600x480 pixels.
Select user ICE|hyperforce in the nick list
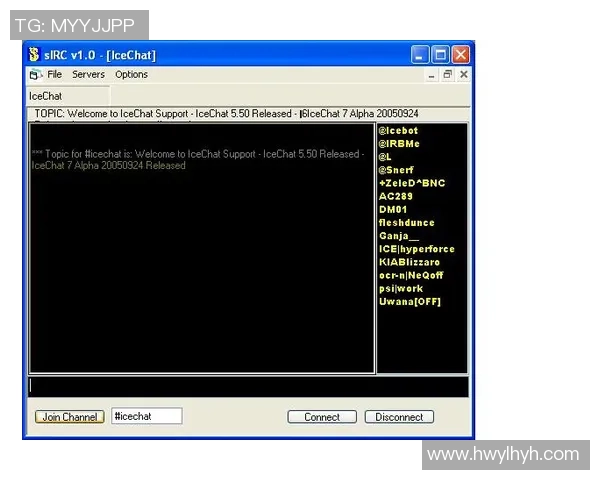coord(416,249)
